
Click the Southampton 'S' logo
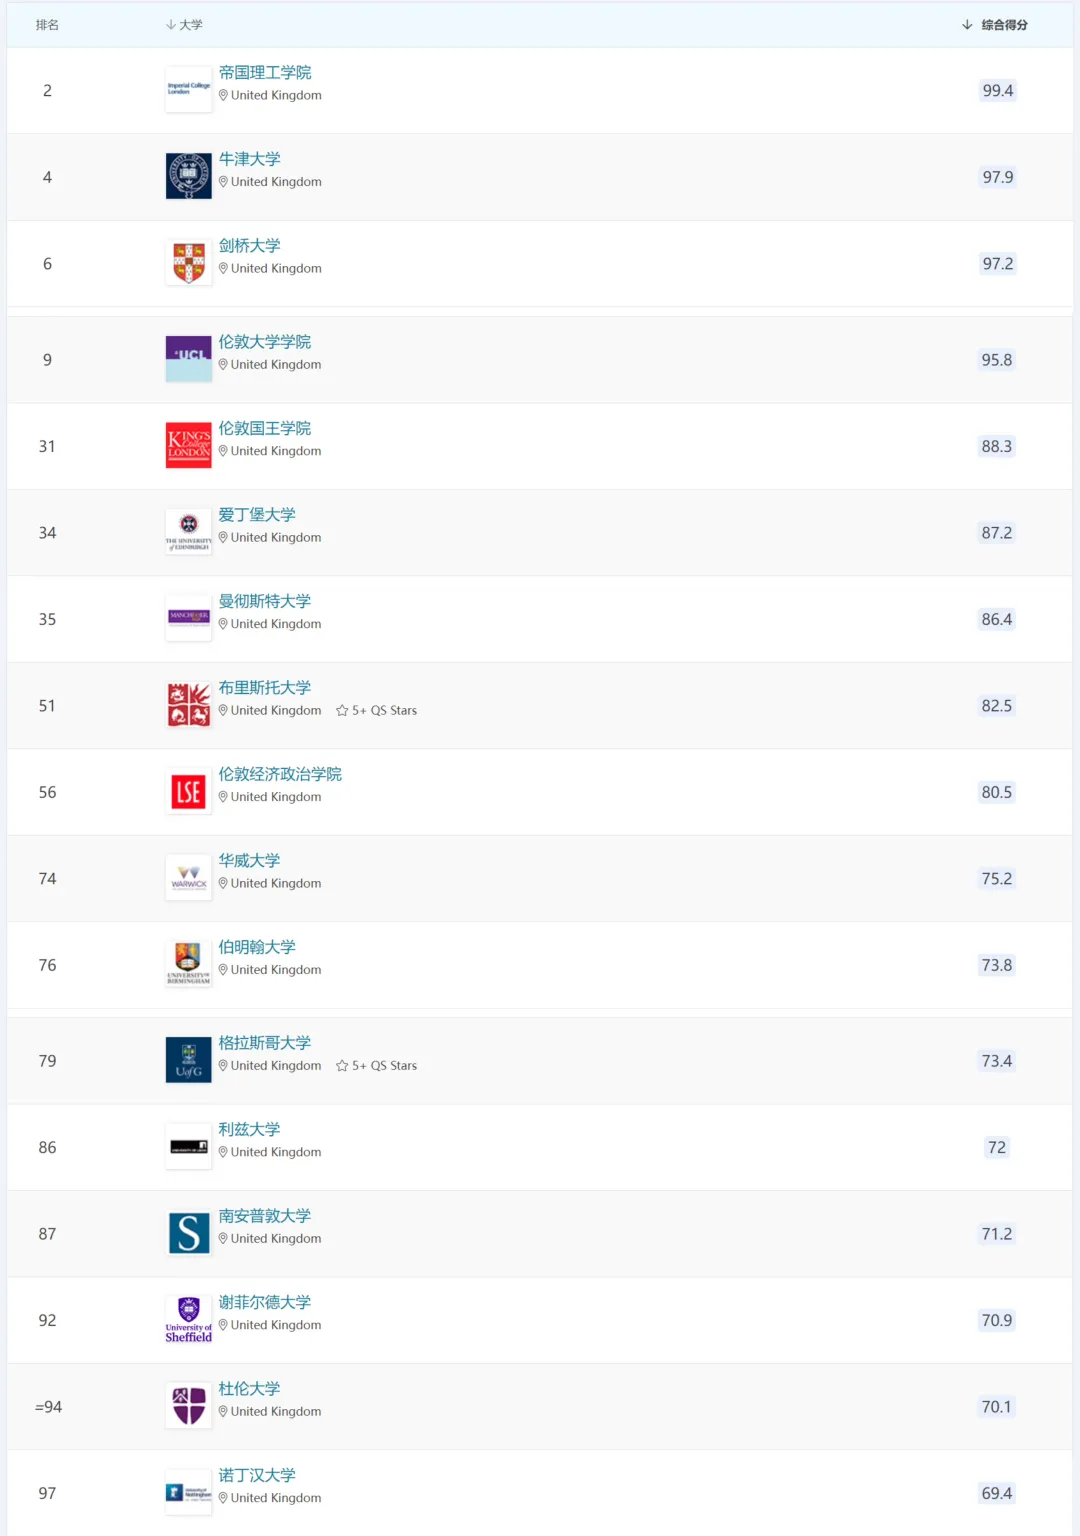(188, 1232)
